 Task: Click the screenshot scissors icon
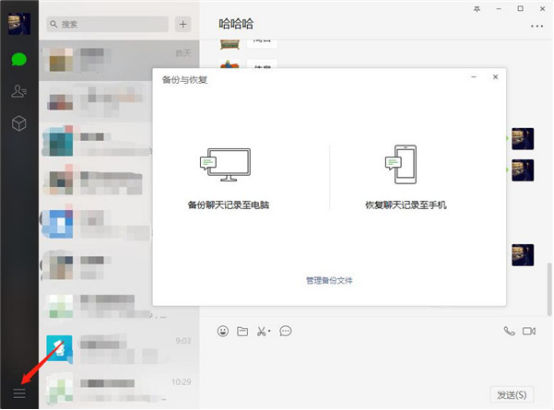pyautogui.click(x=261, y=331)
